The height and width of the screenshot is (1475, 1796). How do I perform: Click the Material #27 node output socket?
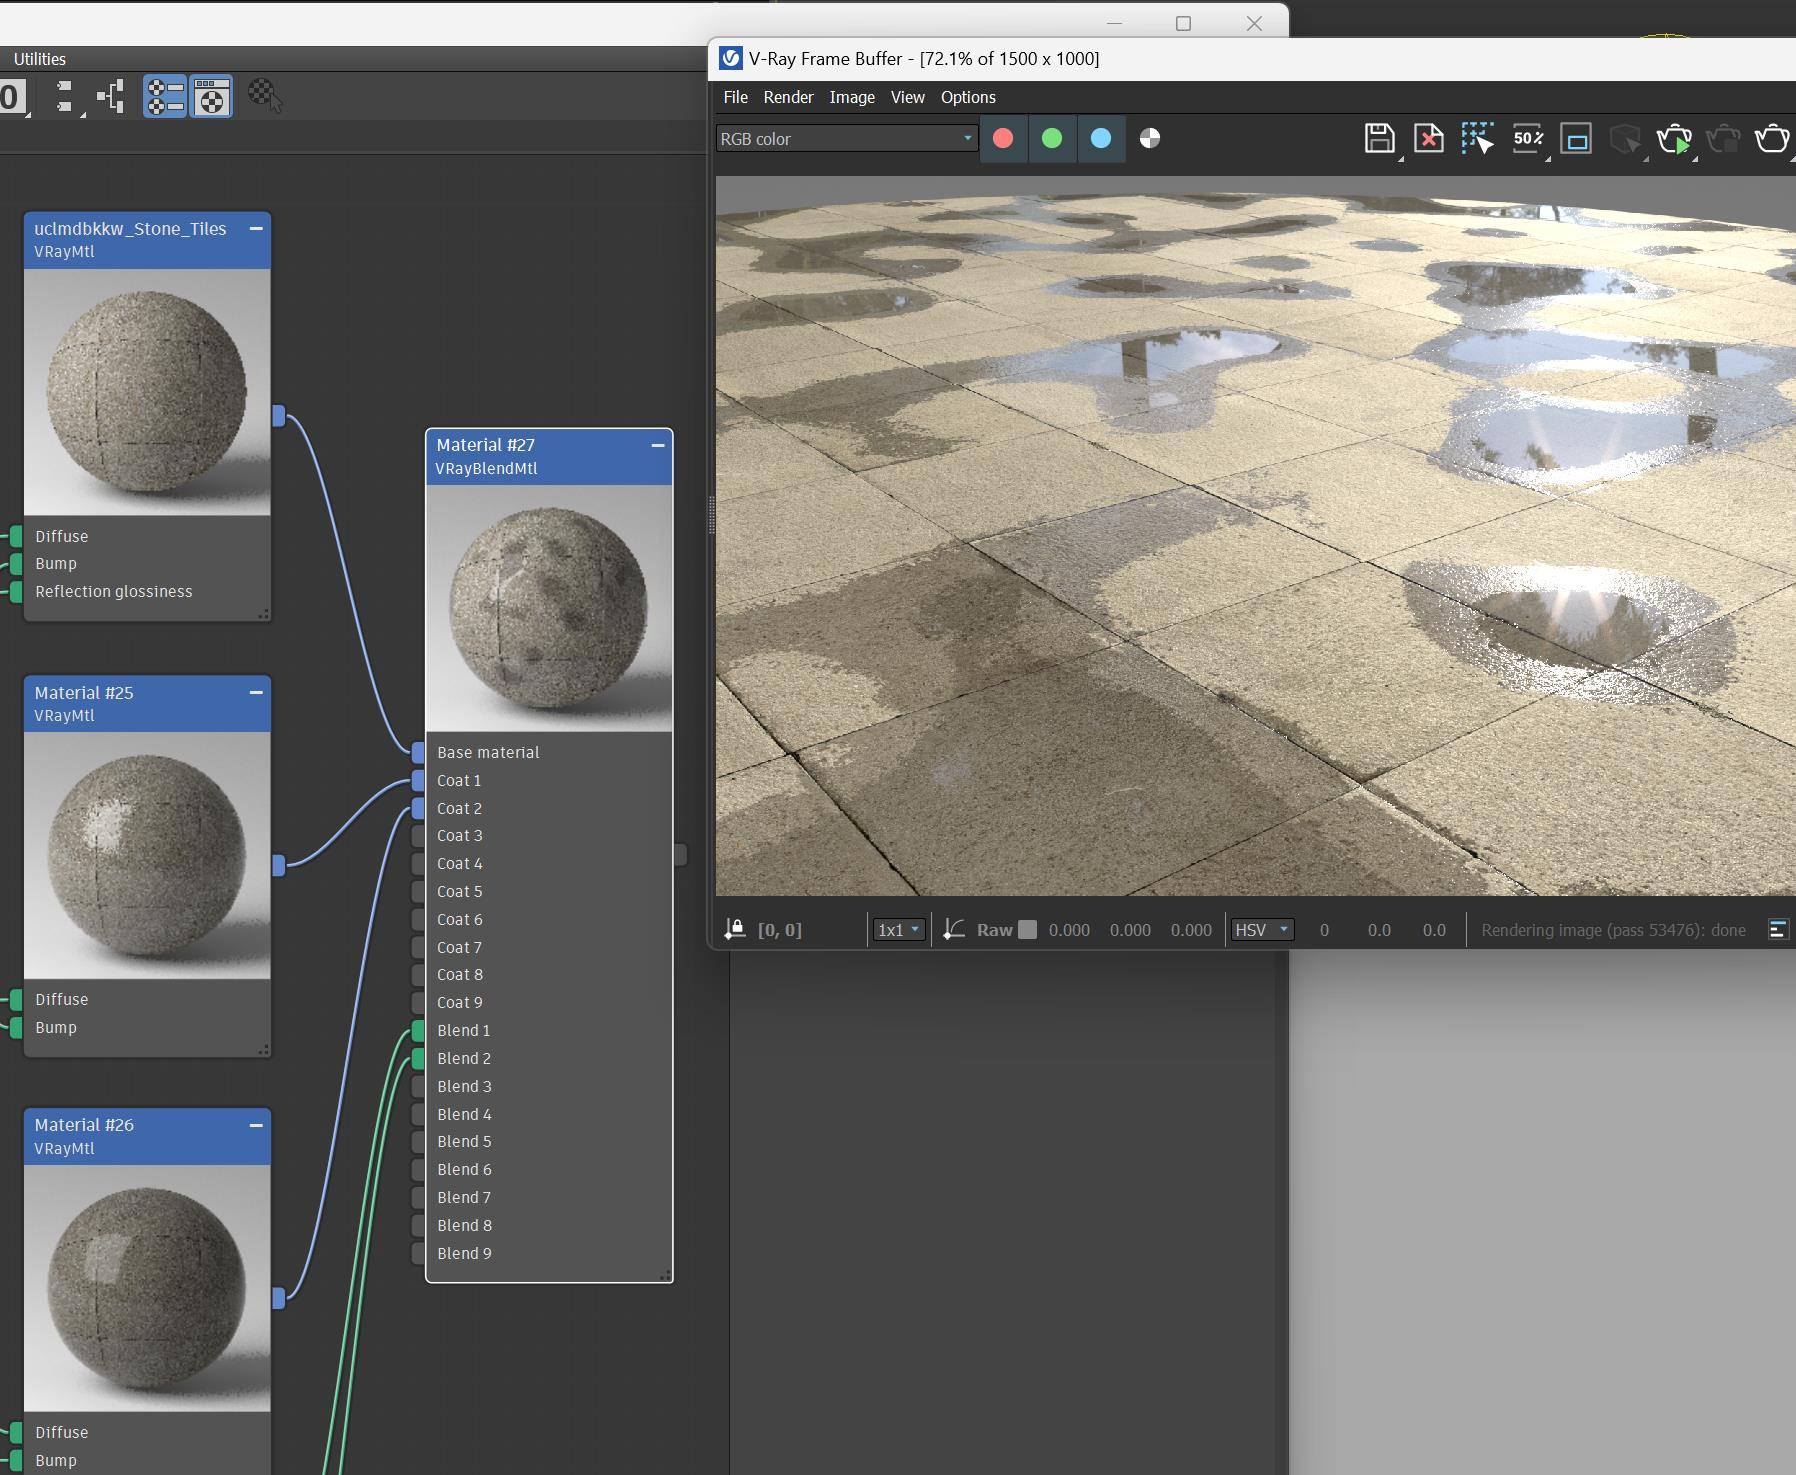(x=681, y=855)
